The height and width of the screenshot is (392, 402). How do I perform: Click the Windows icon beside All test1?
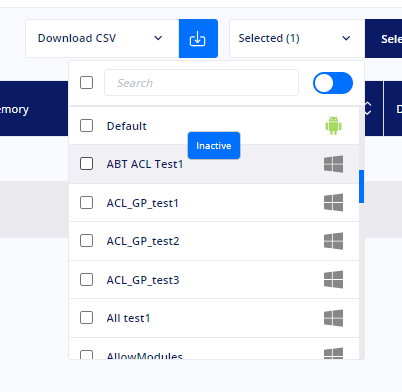point(333,318)
